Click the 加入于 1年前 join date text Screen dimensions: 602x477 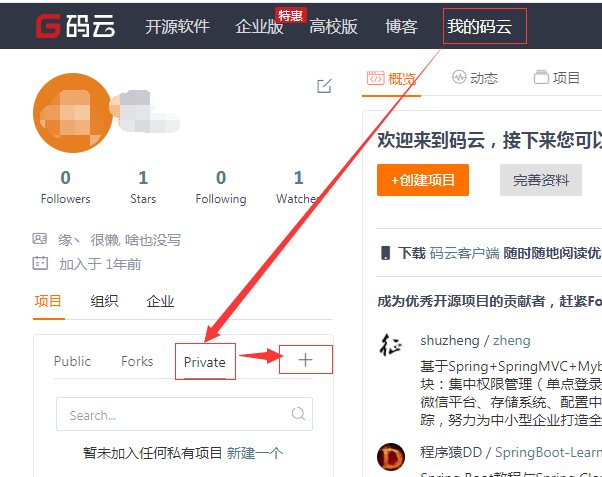tap(100, 264)
